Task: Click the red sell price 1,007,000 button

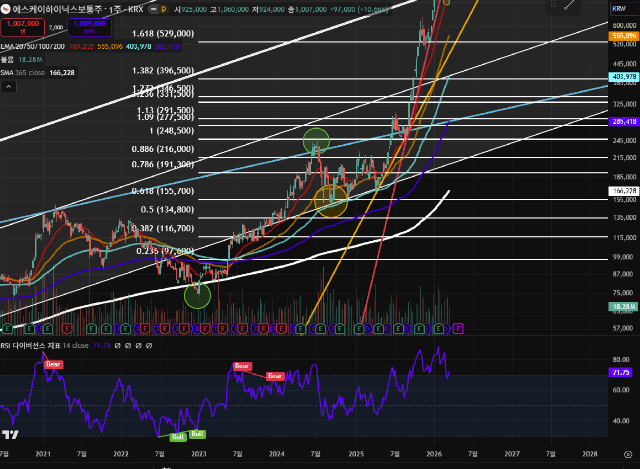Action: 22,27
